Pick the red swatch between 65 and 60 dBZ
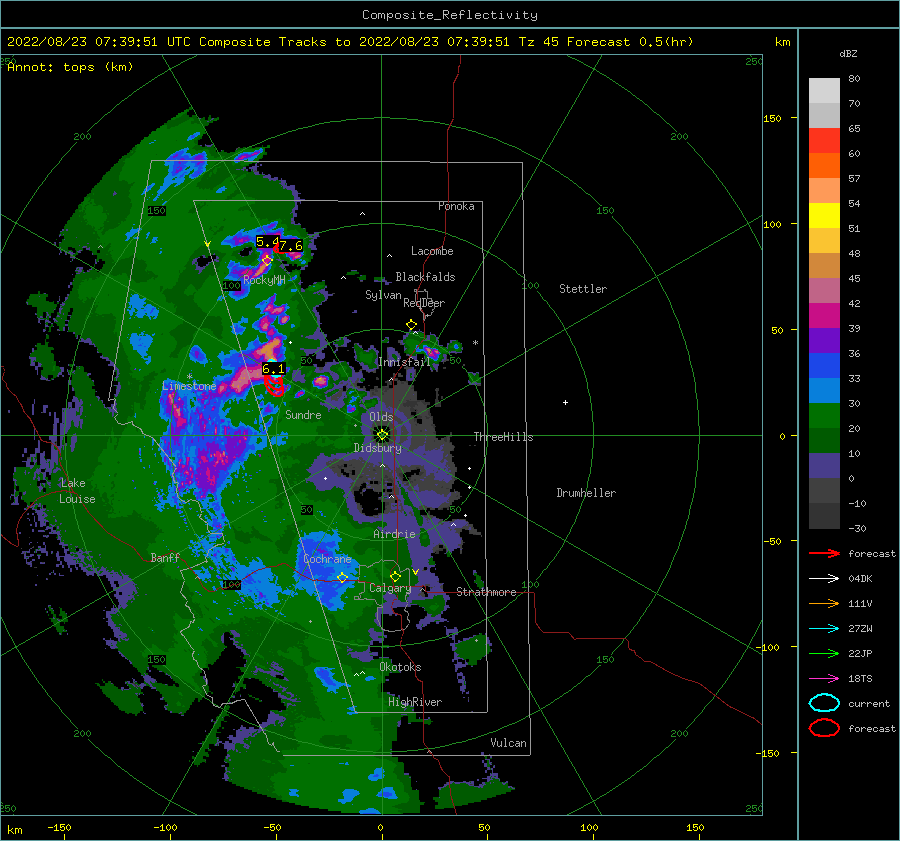This screenshot has width=900, height=841. [x=824, y=141]
